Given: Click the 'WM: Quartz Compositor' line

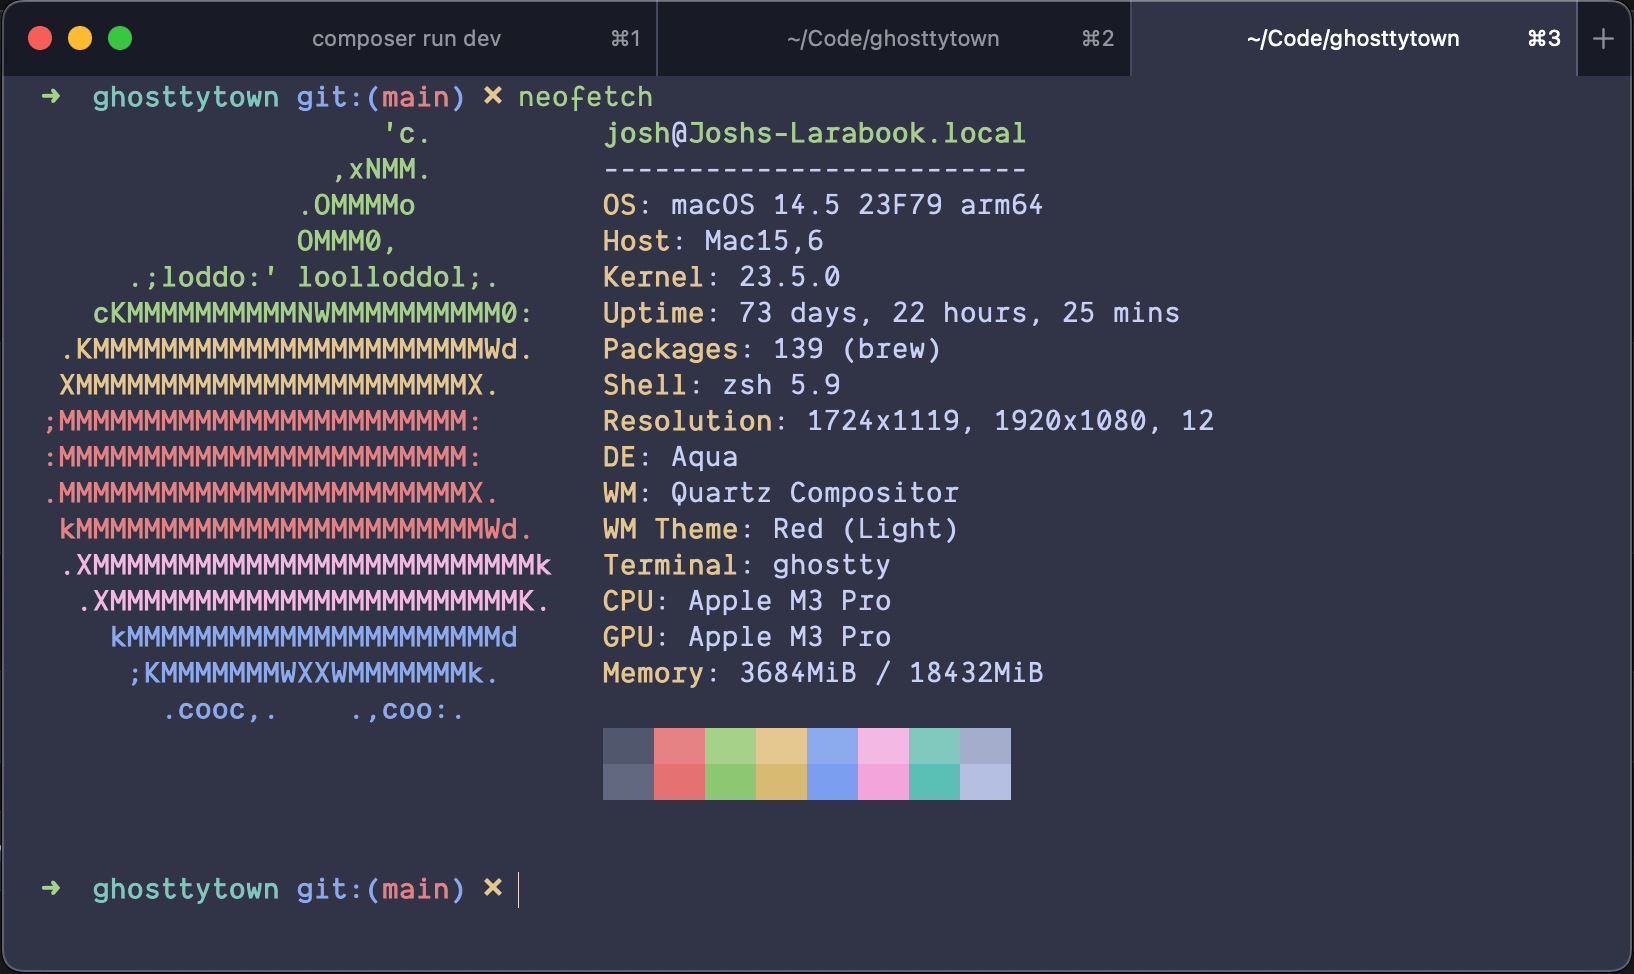Looking at the screenshot, I should click(x=781, y=493).
